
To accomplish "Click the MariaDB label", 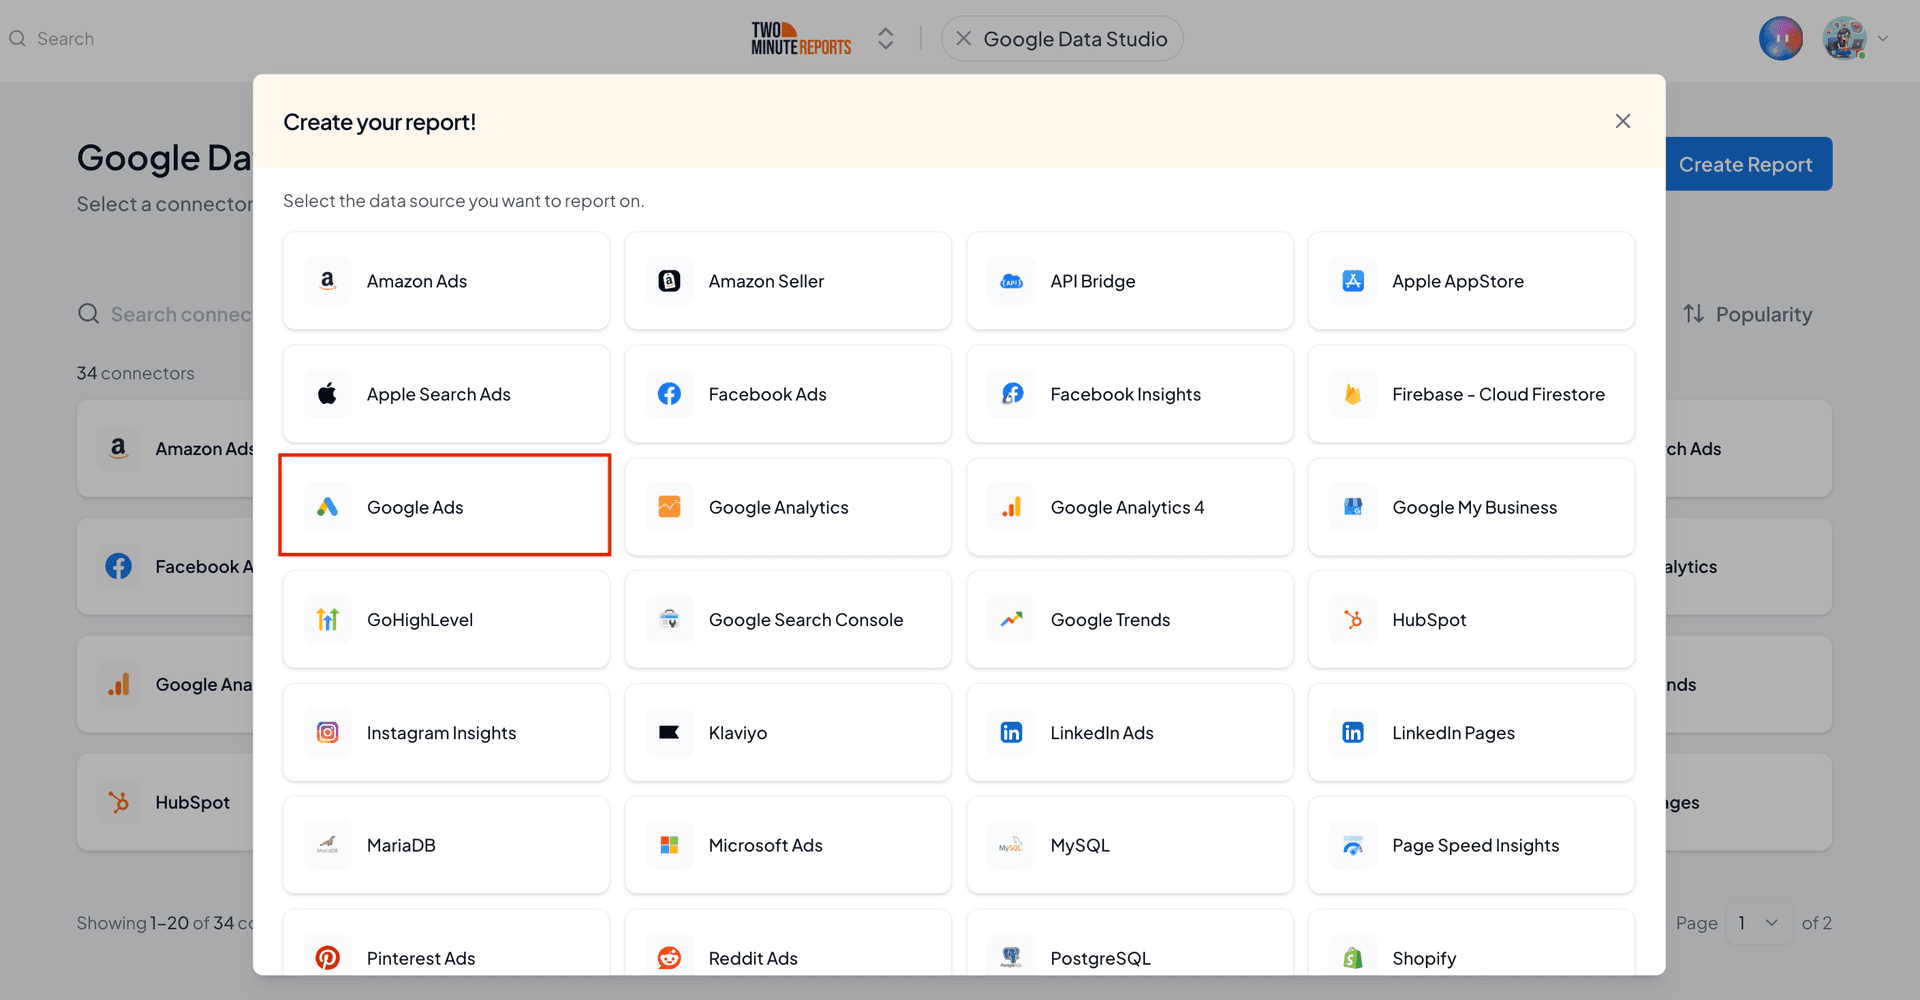I will (x=401, y=845).
